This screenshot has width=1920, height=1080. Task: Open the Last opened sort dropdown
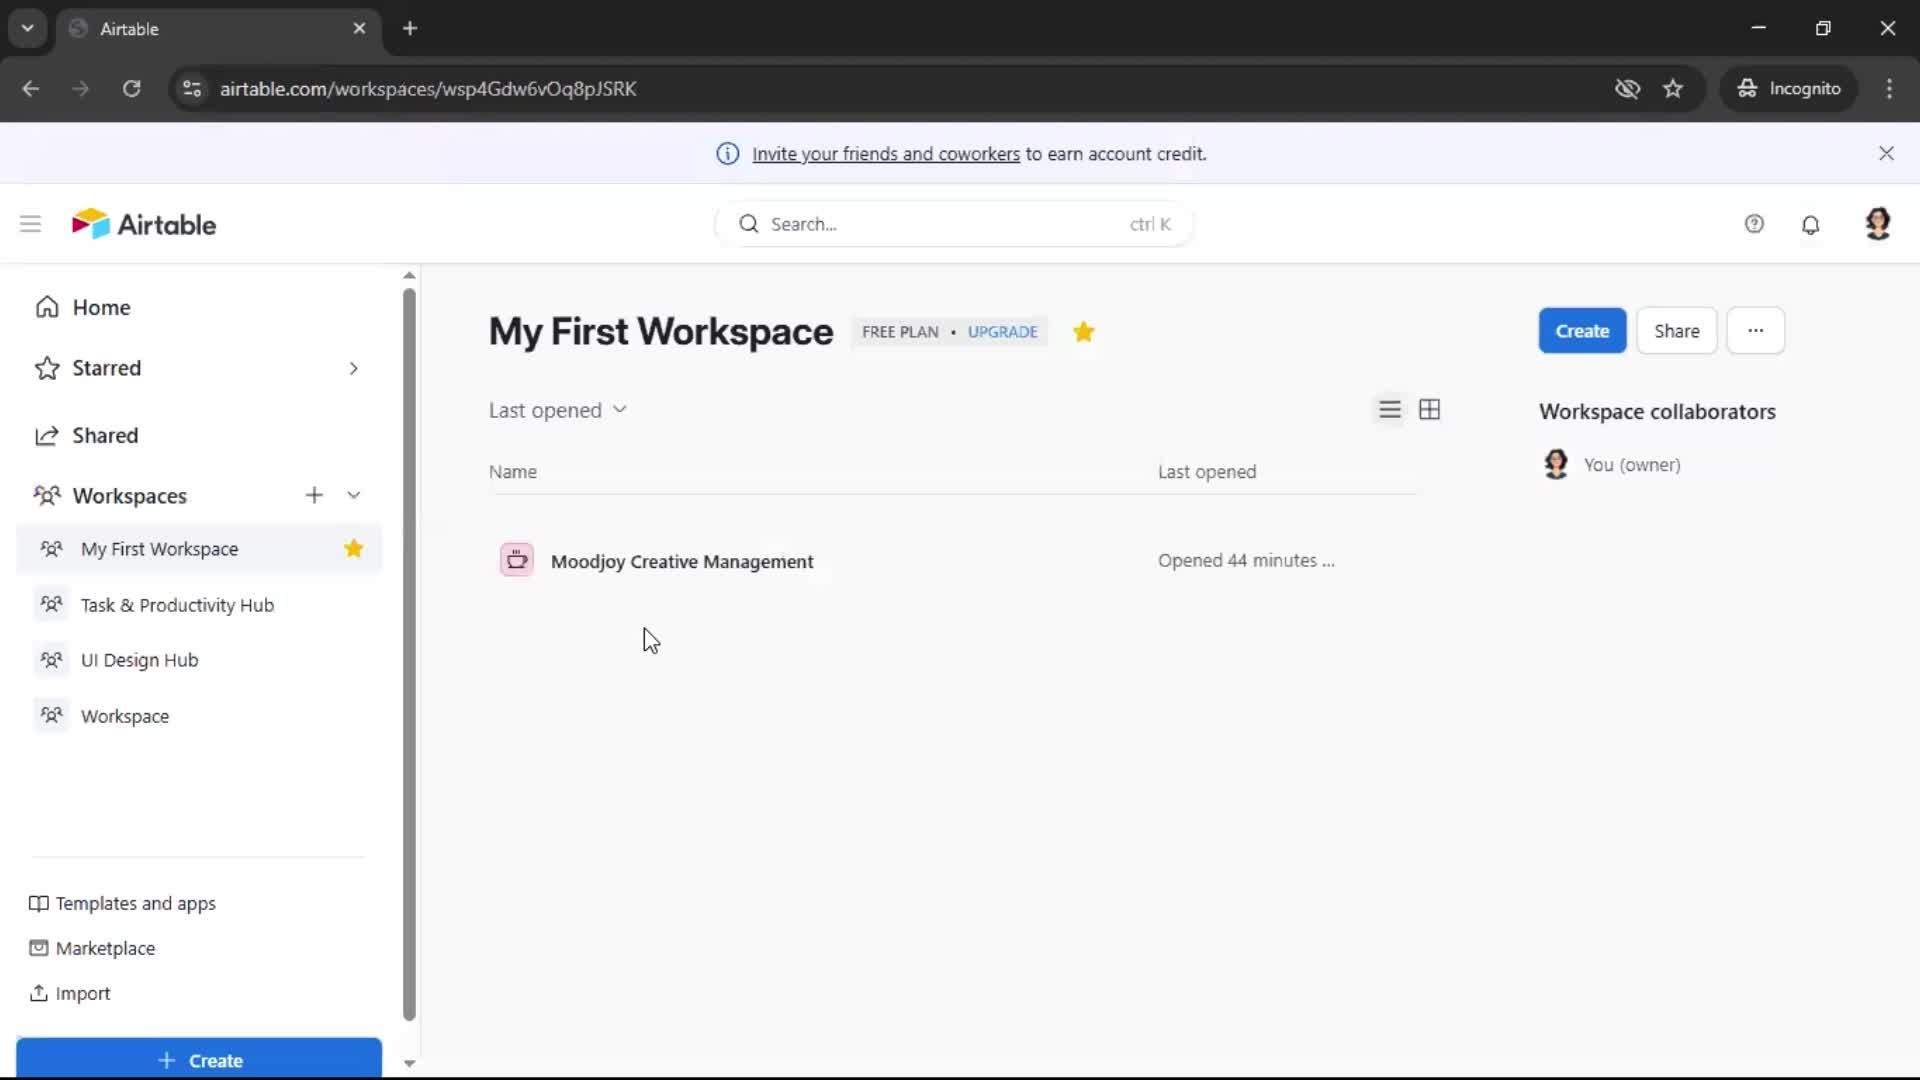(x=558, y=410)
